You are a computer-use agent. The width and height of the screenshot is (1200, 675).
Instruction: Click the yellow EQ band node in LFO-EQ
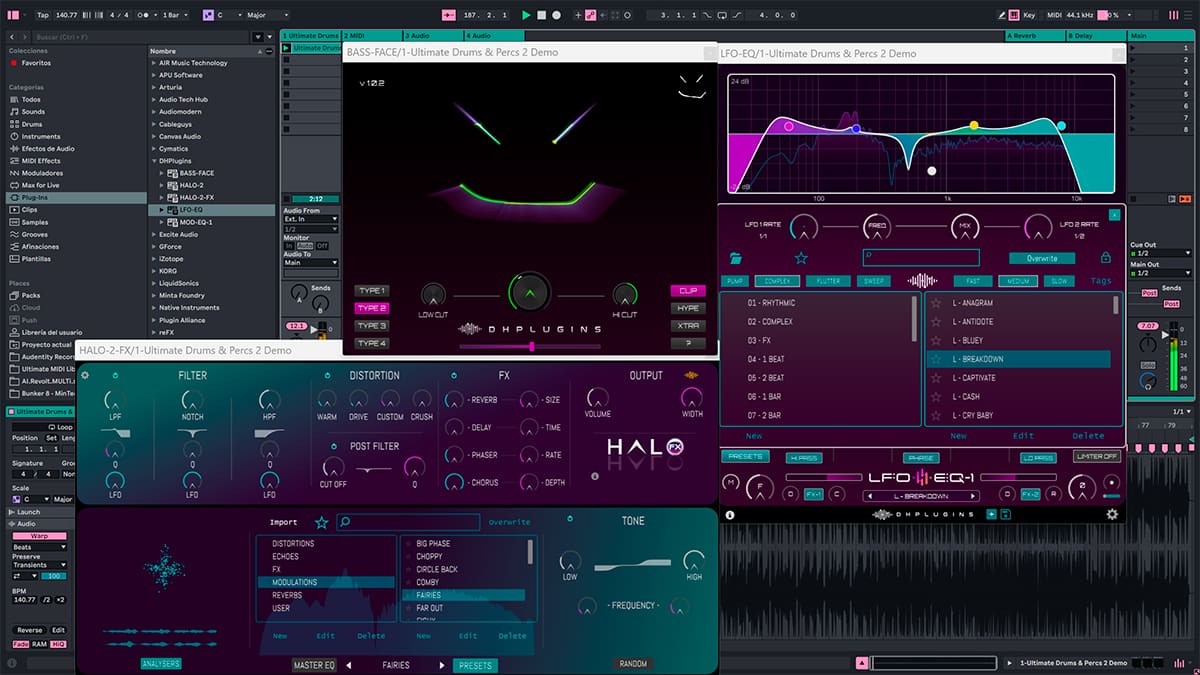click(x=974, y=126)
